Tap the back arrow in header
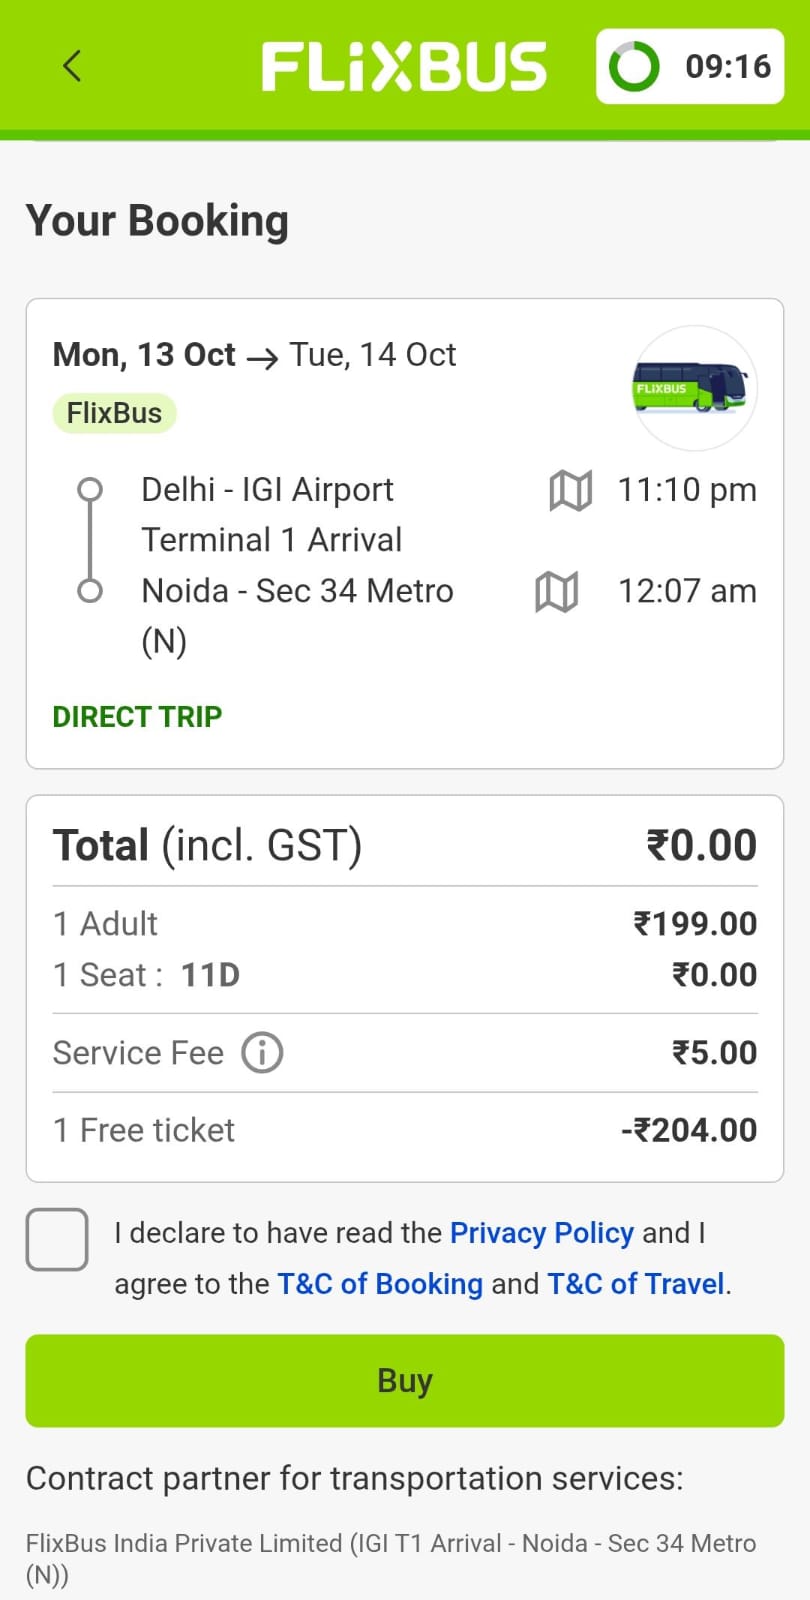Viewport: 810px width, 1600px height. (72, 67)
